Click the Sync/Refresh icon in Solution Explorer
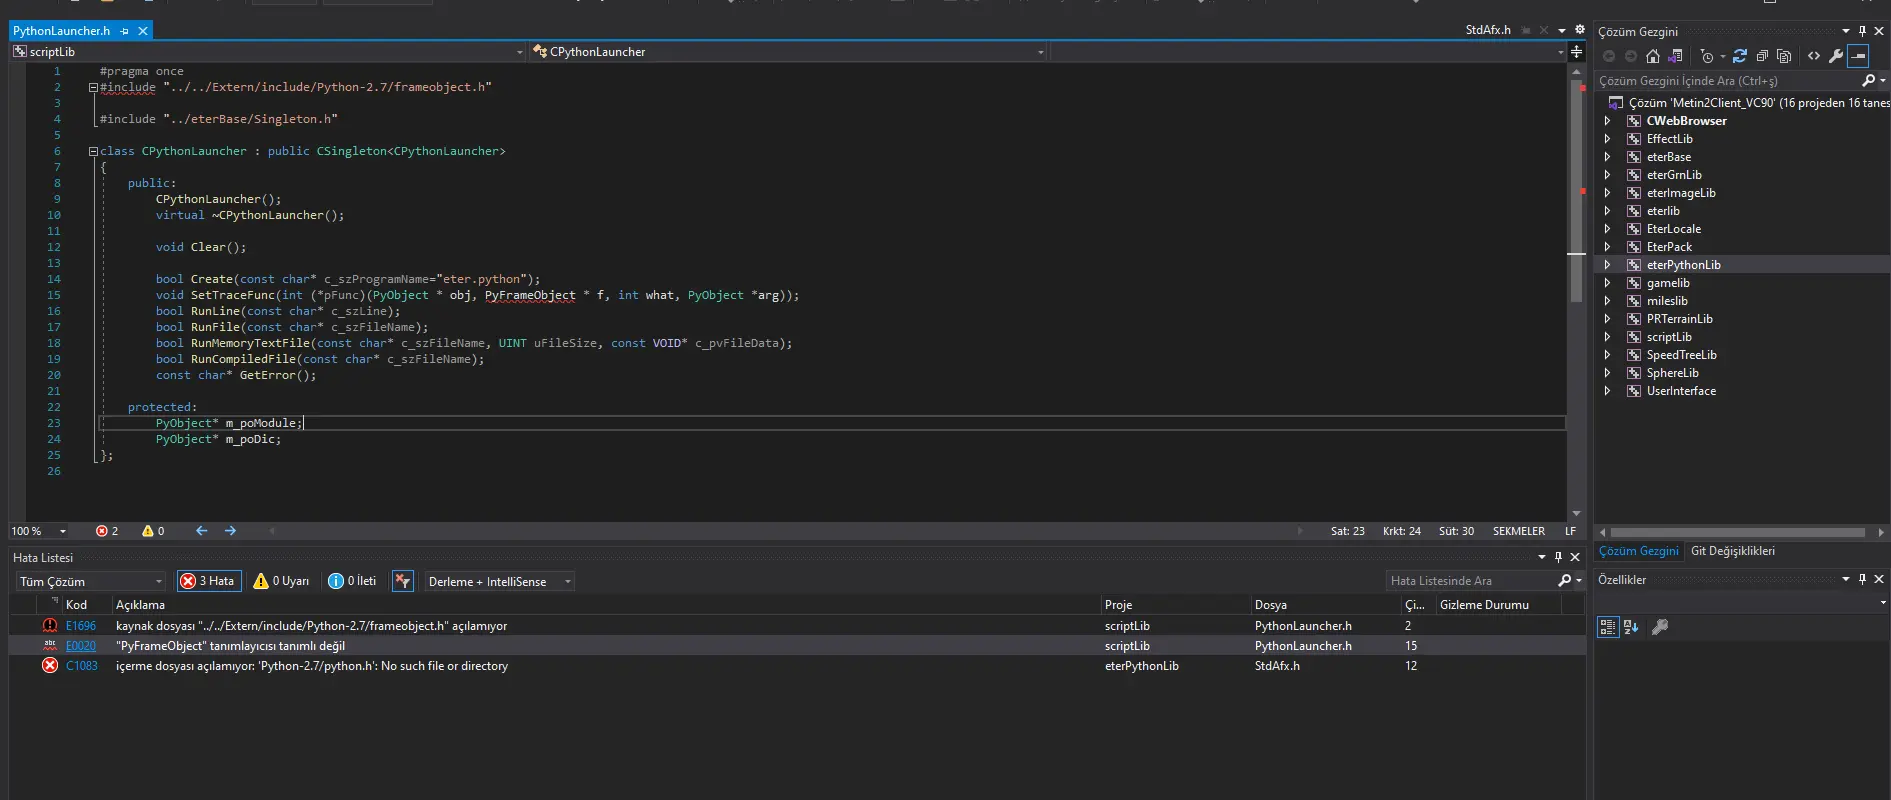 tap(1740, 56)
